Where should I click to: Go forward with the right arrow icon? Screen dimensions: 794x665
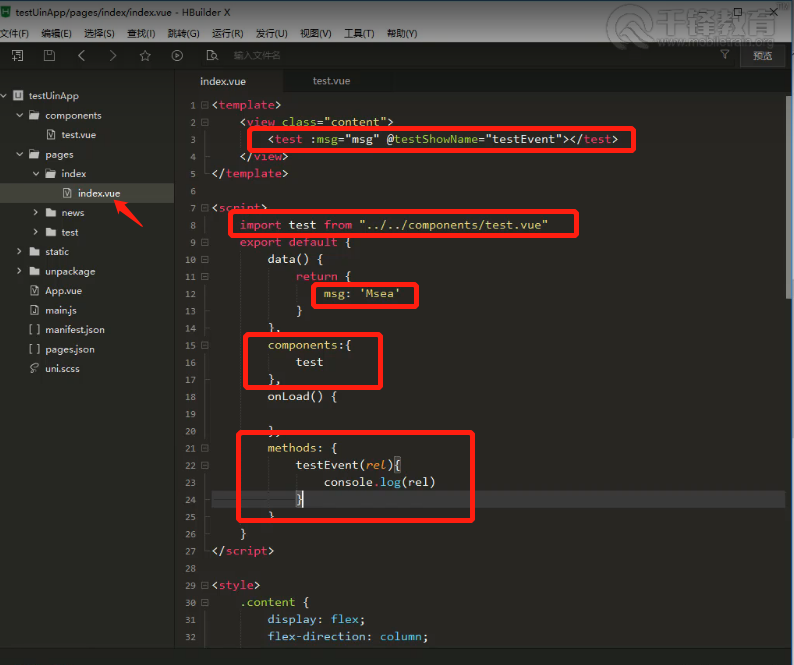[x=112, y=56]
